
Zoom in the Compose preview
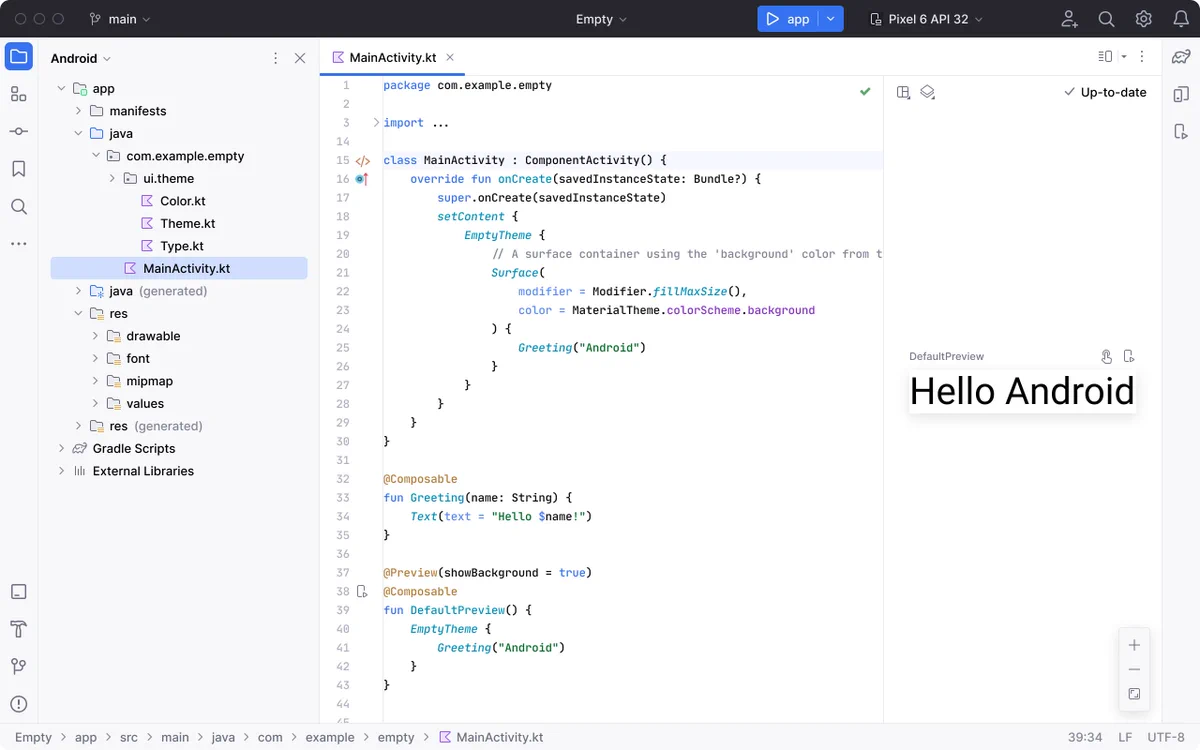pos(1134,645)
